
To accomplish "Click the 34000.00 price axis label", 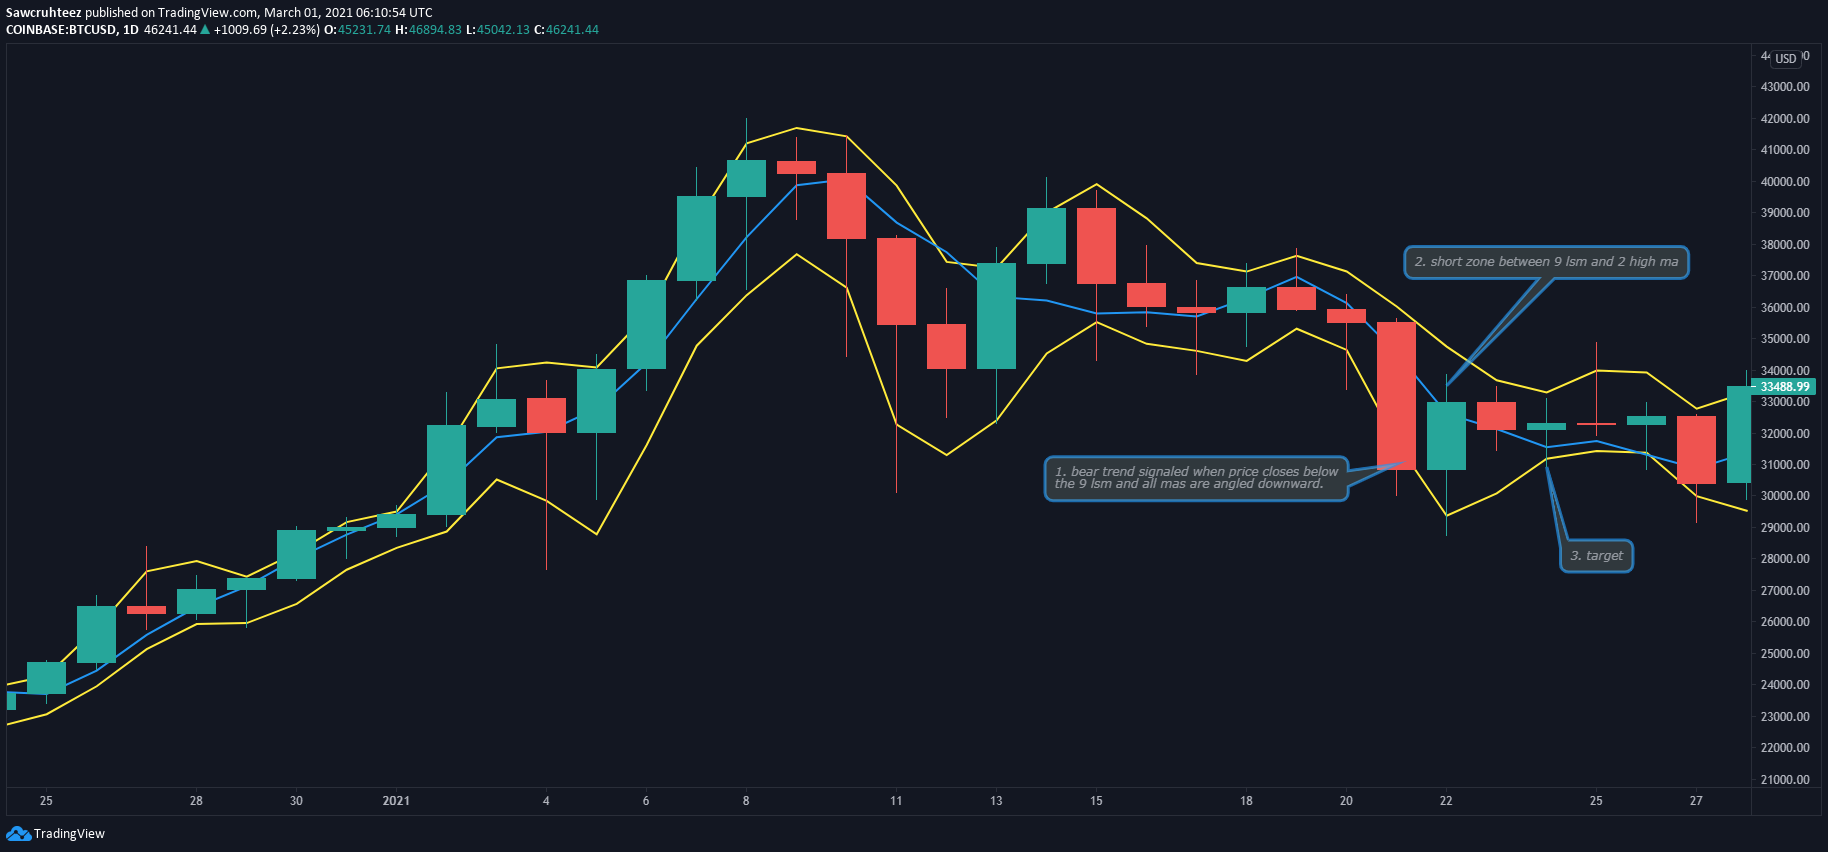I will (x=1785, y=371).
